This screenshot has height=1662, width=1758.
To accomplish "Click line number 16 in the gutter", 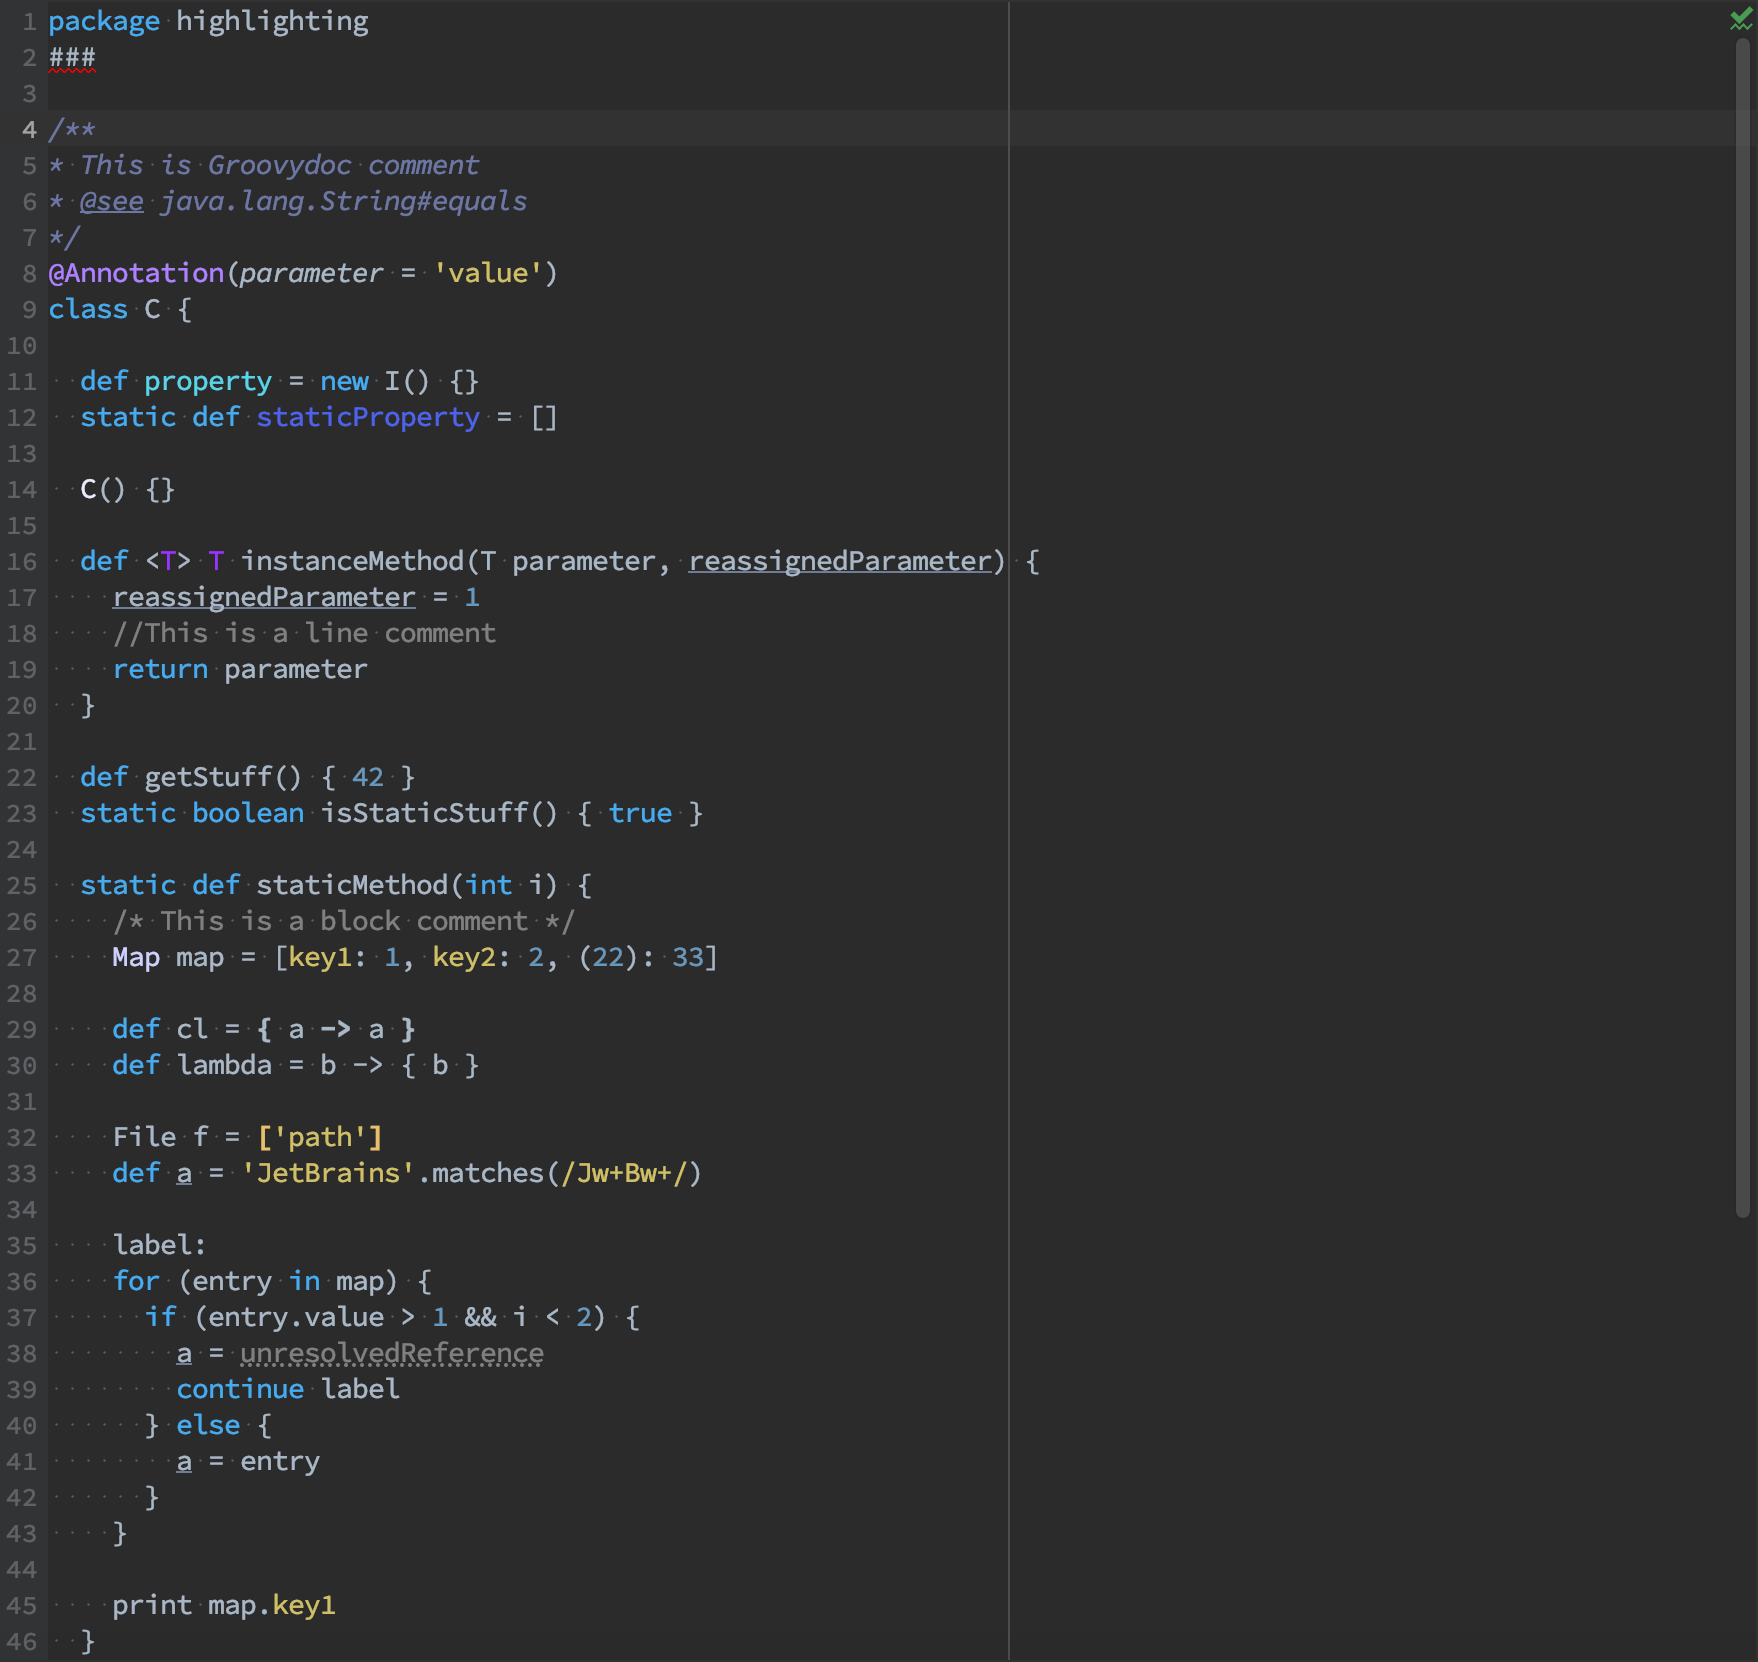I will [x=22, y=562].
